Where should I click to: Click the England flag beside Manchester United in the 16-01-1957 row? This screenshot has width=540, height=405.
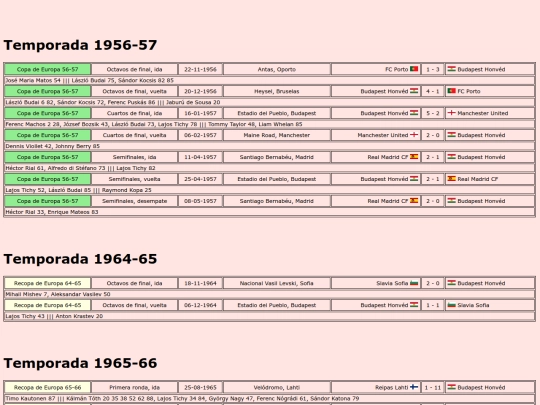(x=451, y=113)
